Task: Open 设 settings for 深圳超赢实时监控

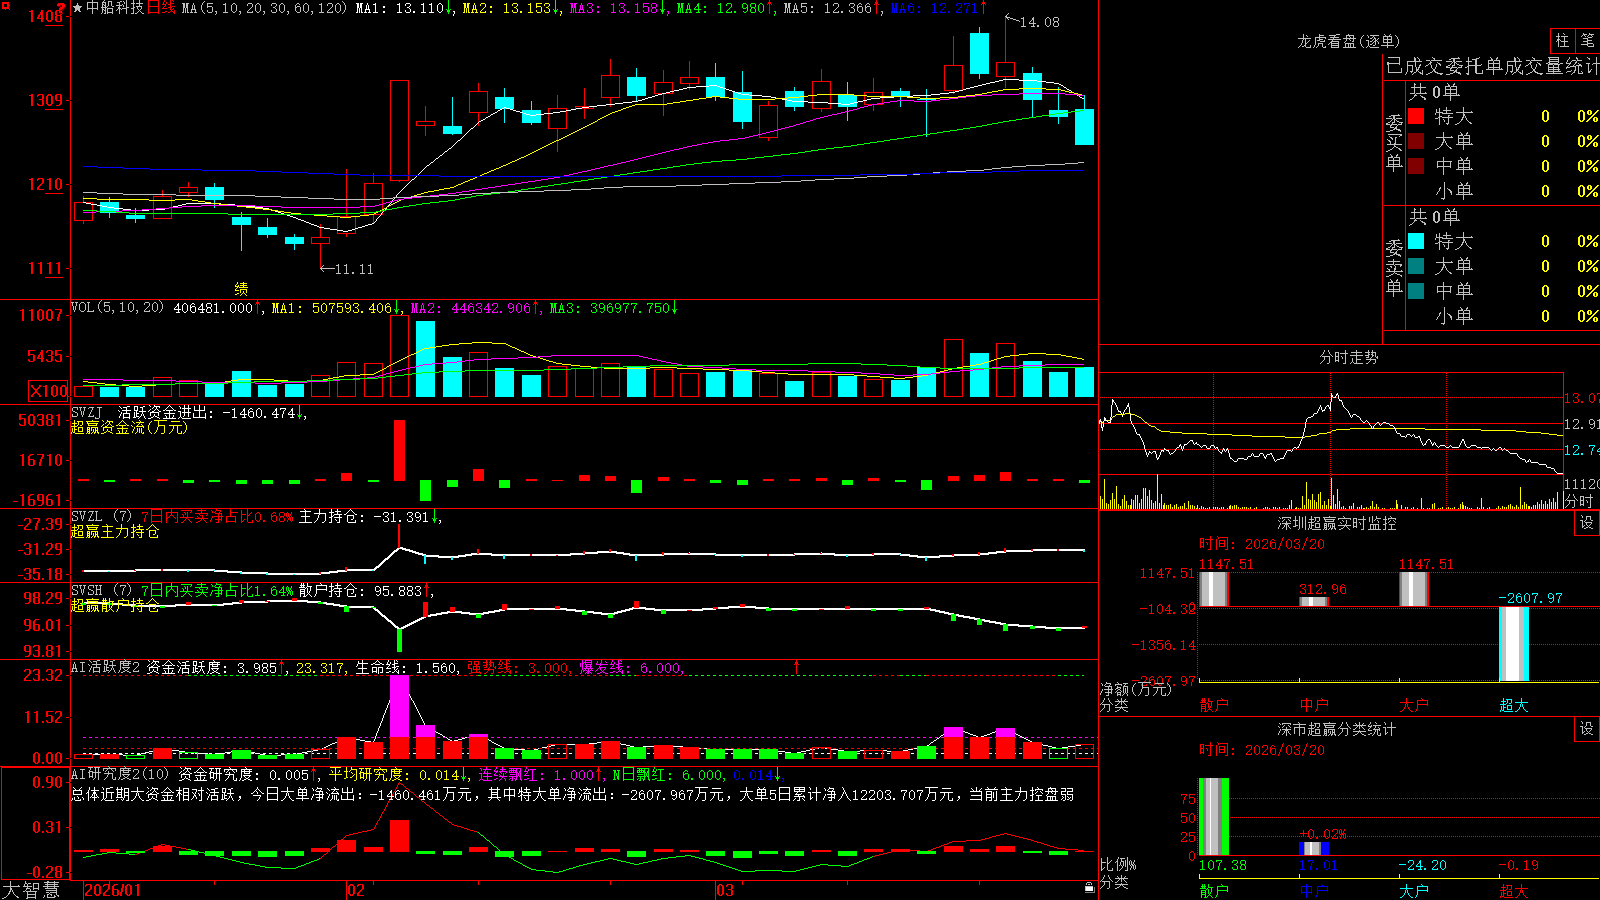Action: pyautogui.click(x=1587, y=523)
